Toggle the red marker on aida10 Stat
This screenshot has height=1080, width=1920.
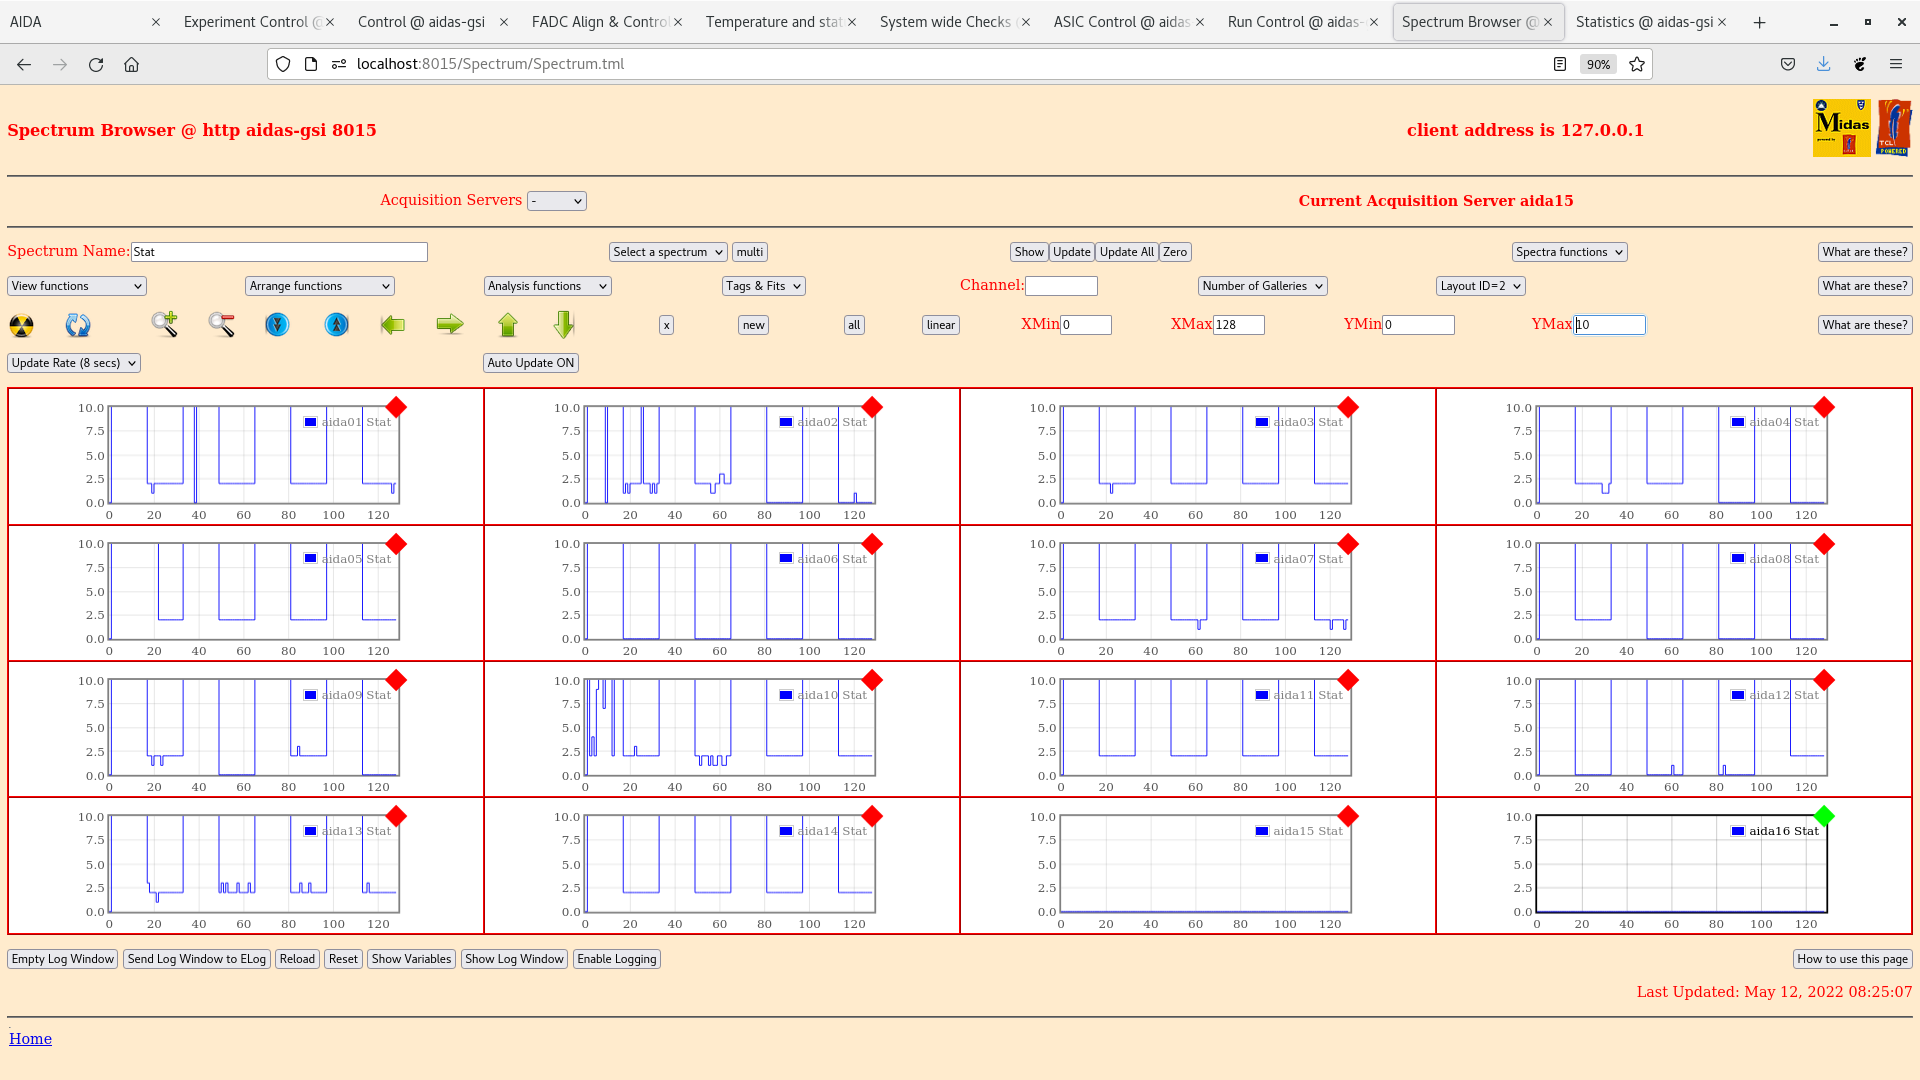click(872, 680)
